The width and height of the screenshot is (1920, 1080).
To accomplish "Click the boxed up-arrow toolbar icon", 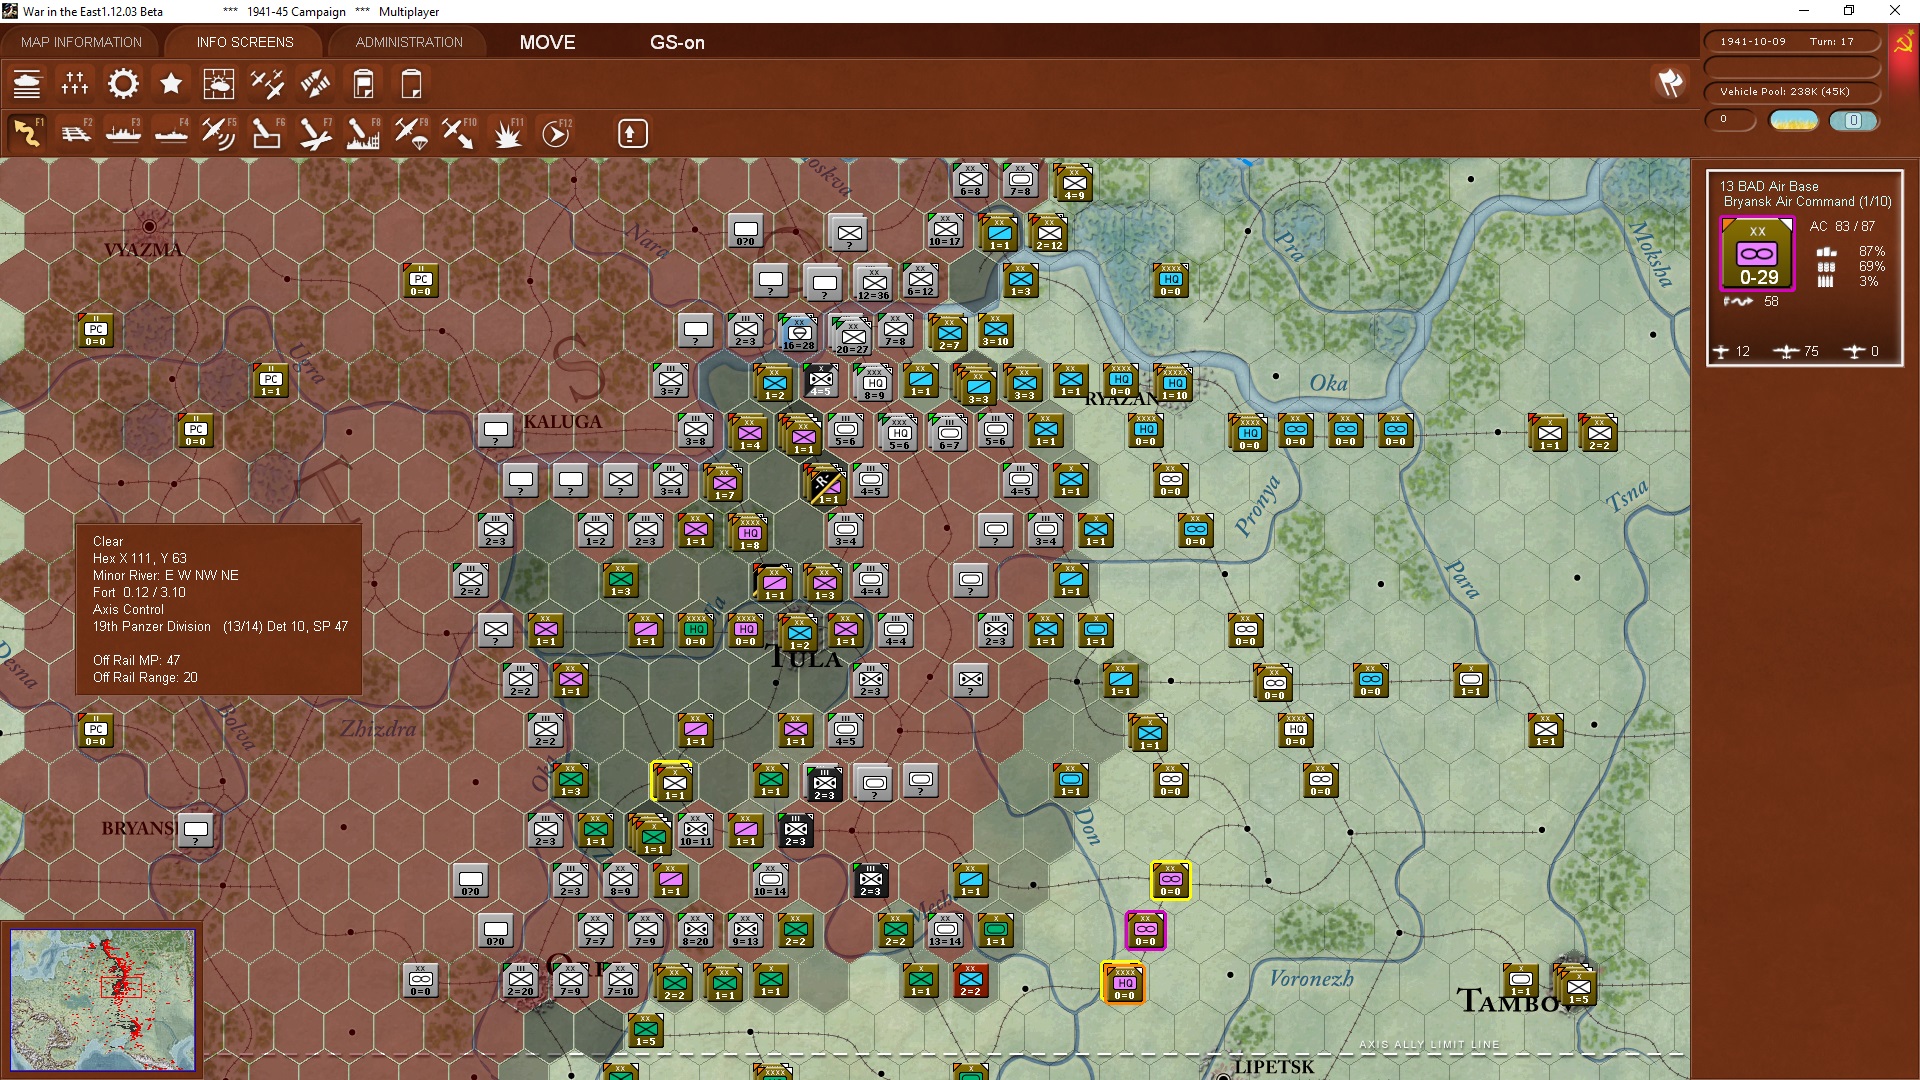I will tap(632, 133).
